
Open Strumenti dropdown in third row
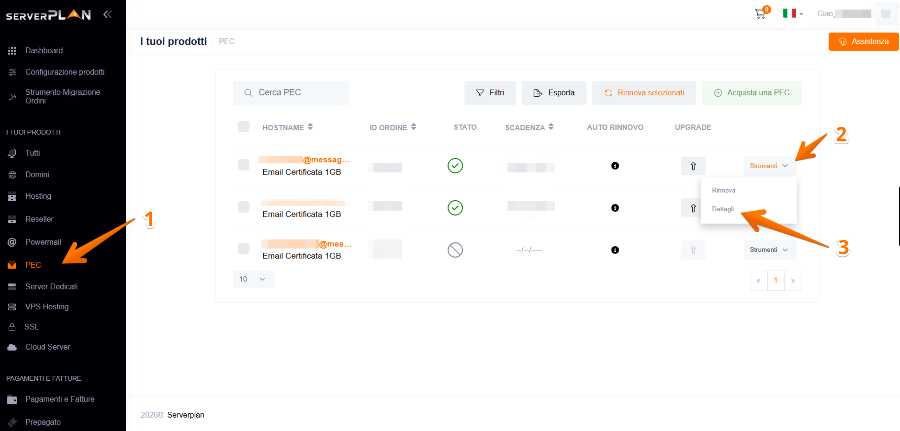(x=769, y=249)
